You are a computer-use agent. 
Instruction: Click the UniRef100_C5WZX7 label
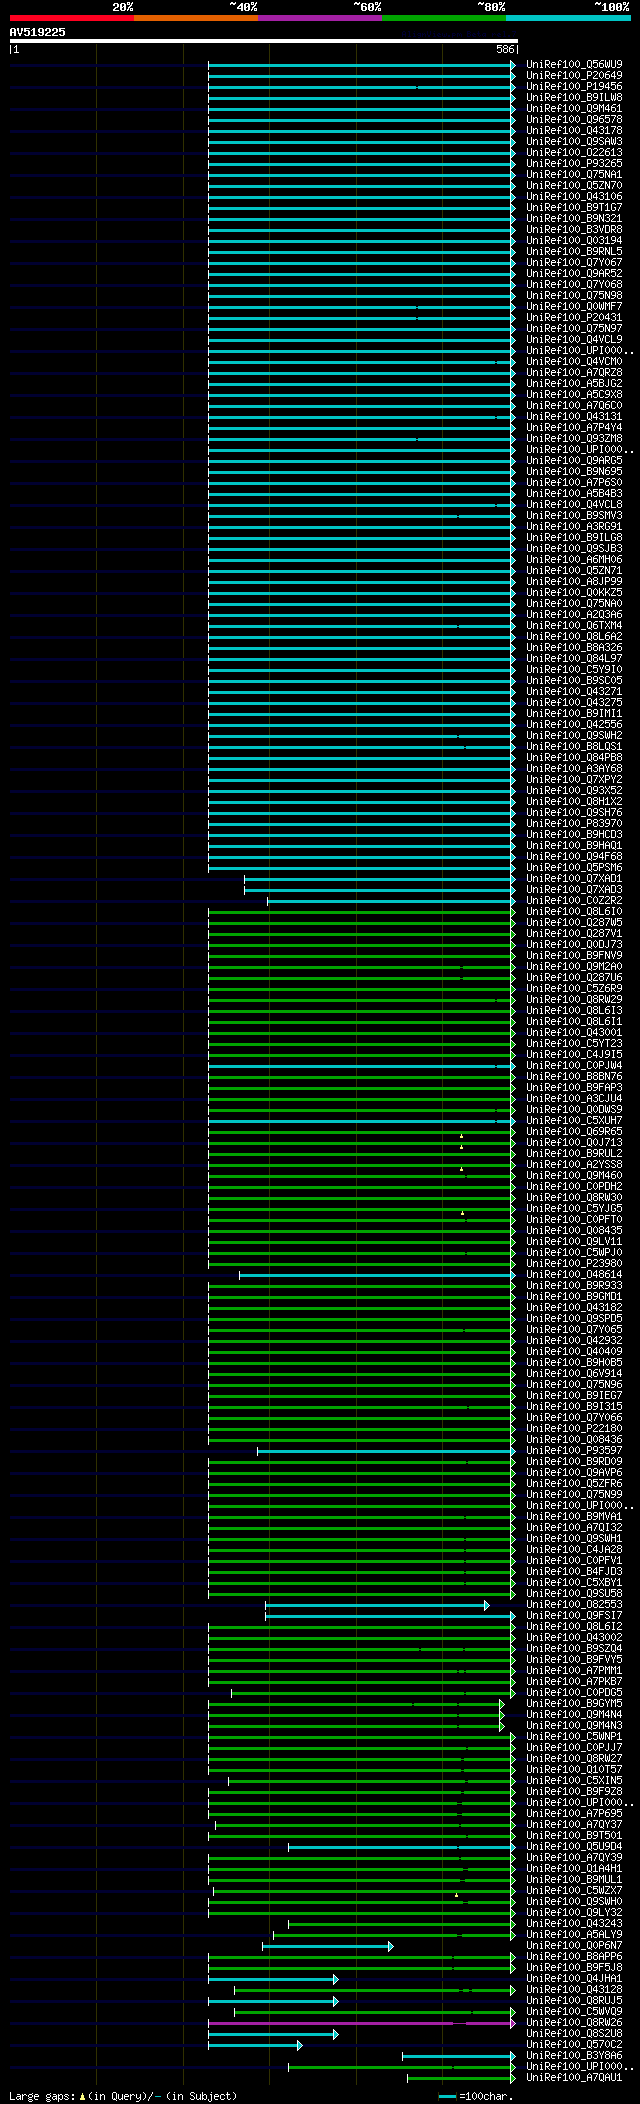pyautogui.click(x=574, y=1890)
